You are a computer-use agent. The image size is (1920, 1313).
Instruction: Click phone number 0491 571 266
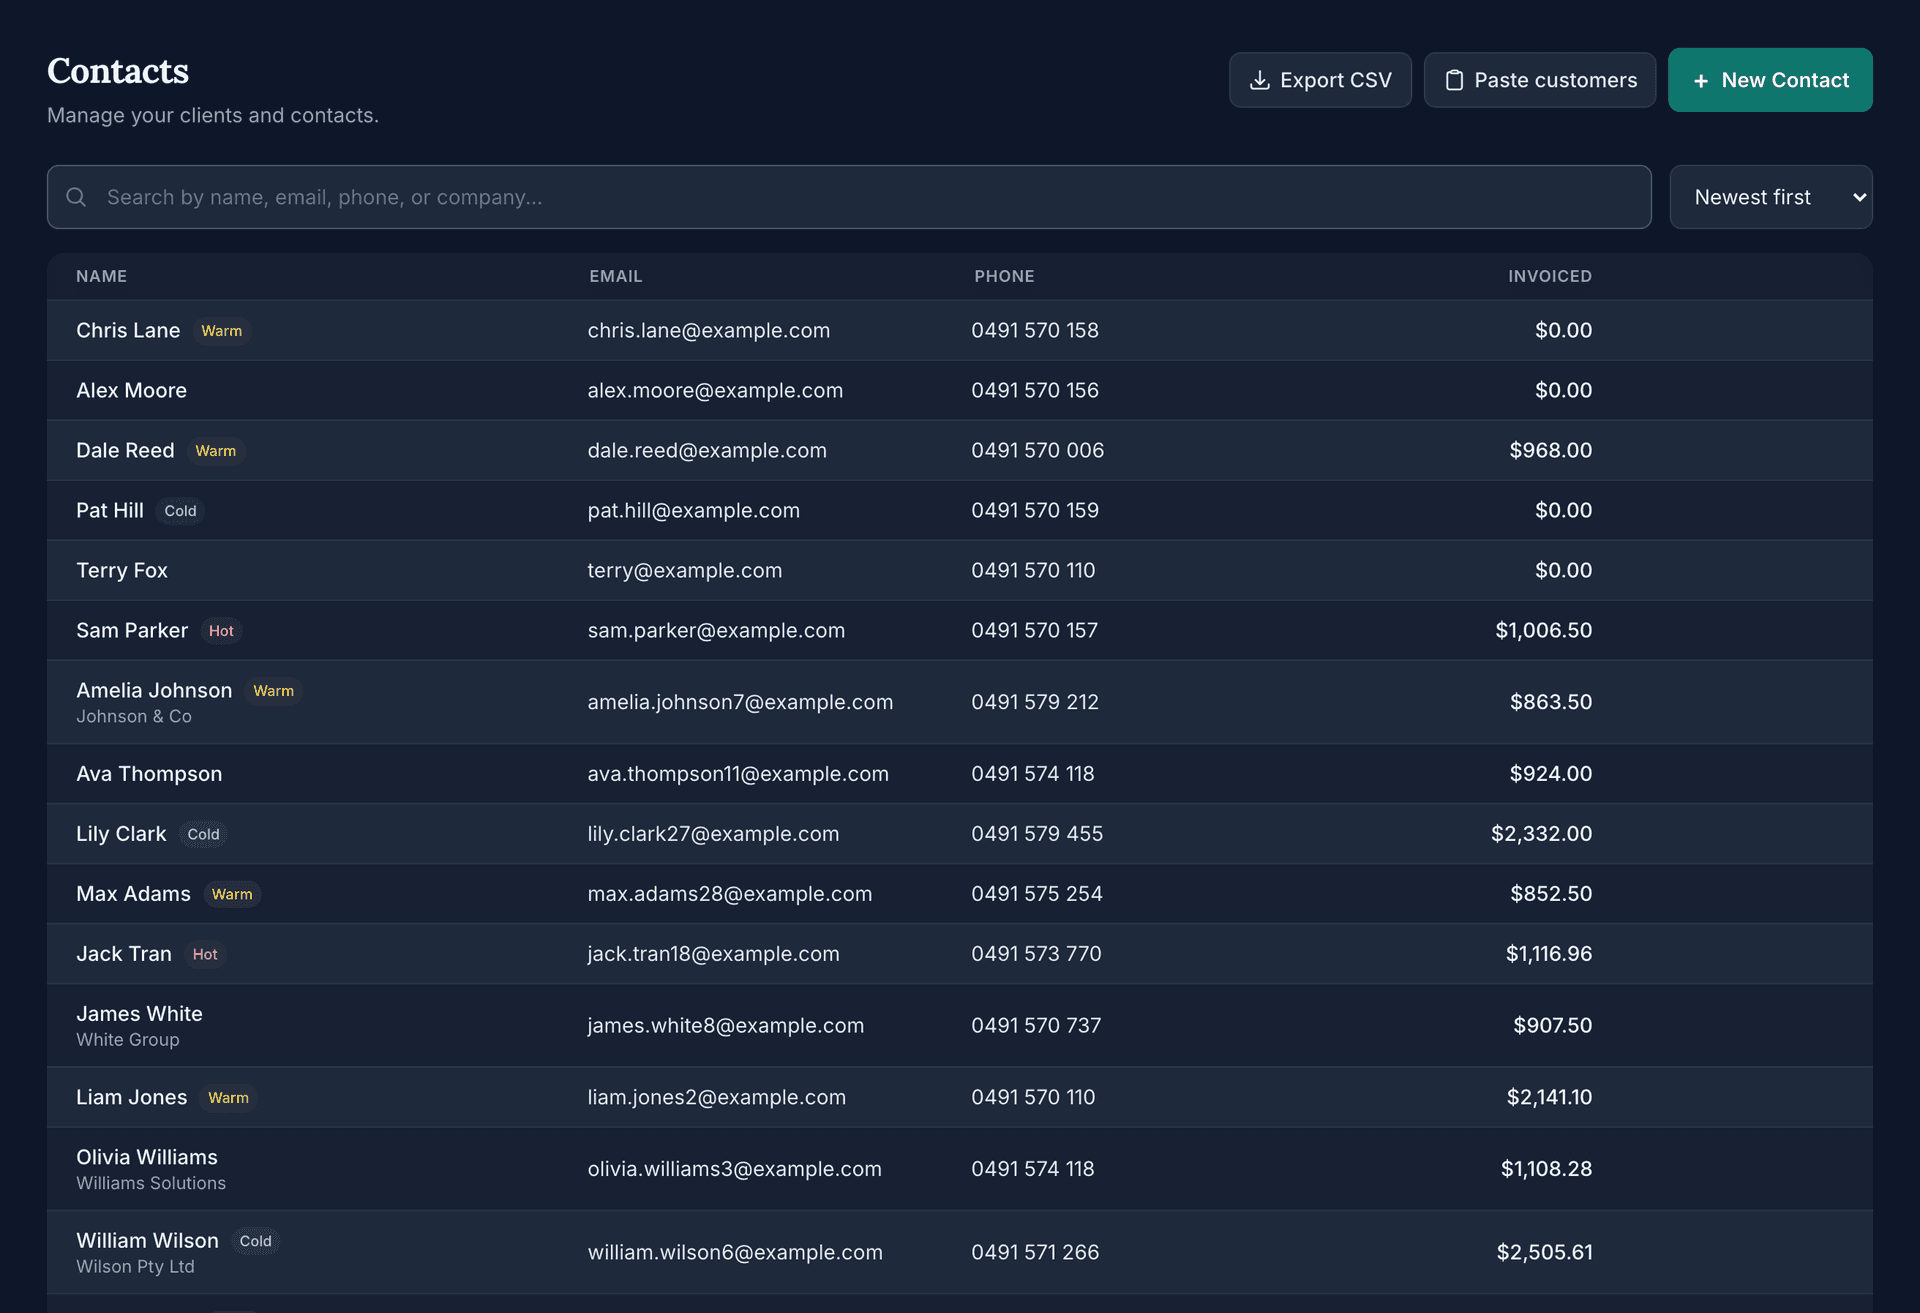(1035, 1252)
